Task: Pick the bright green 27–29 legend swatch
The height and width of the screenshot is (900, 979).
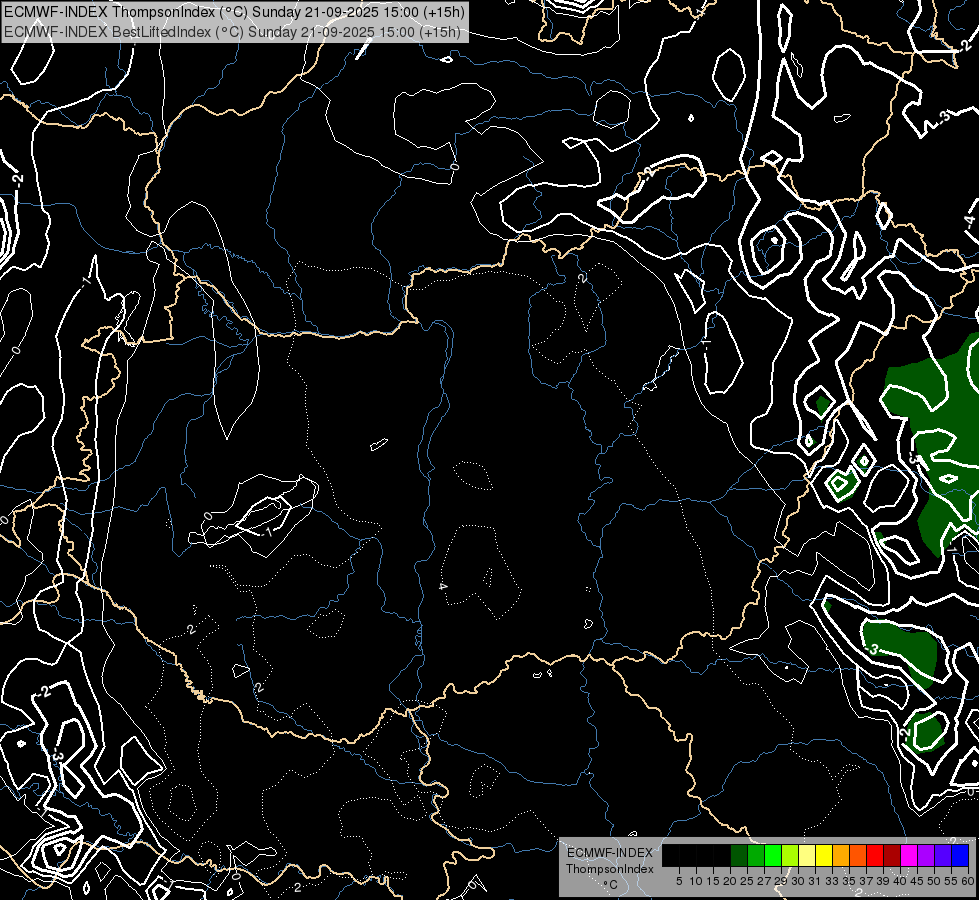Action: pyautogui.click(x=773, y=855)
